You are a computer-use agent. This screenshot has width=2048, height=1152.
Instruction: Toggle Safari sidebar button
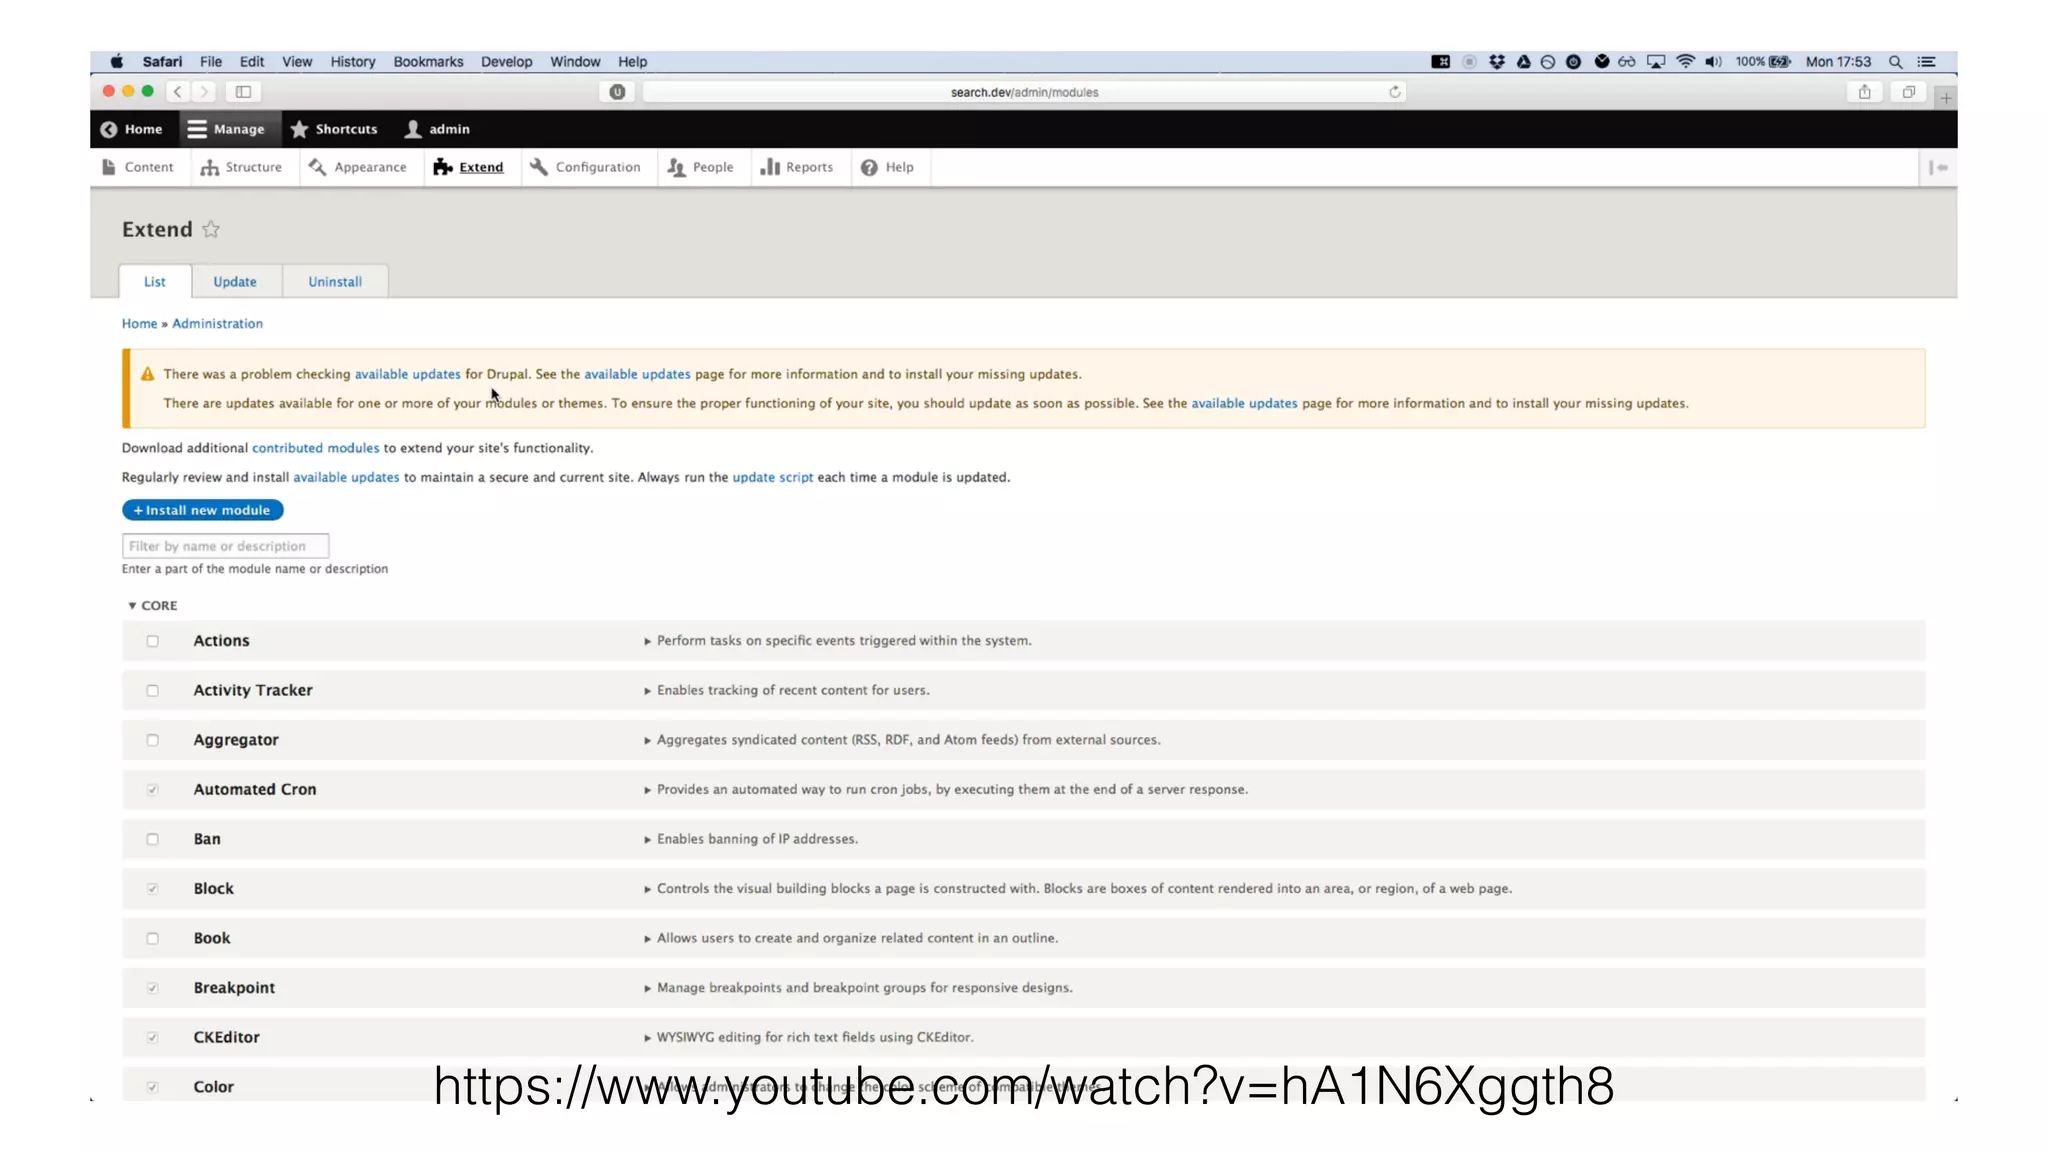pyautogui.click(x=243, y=92)
